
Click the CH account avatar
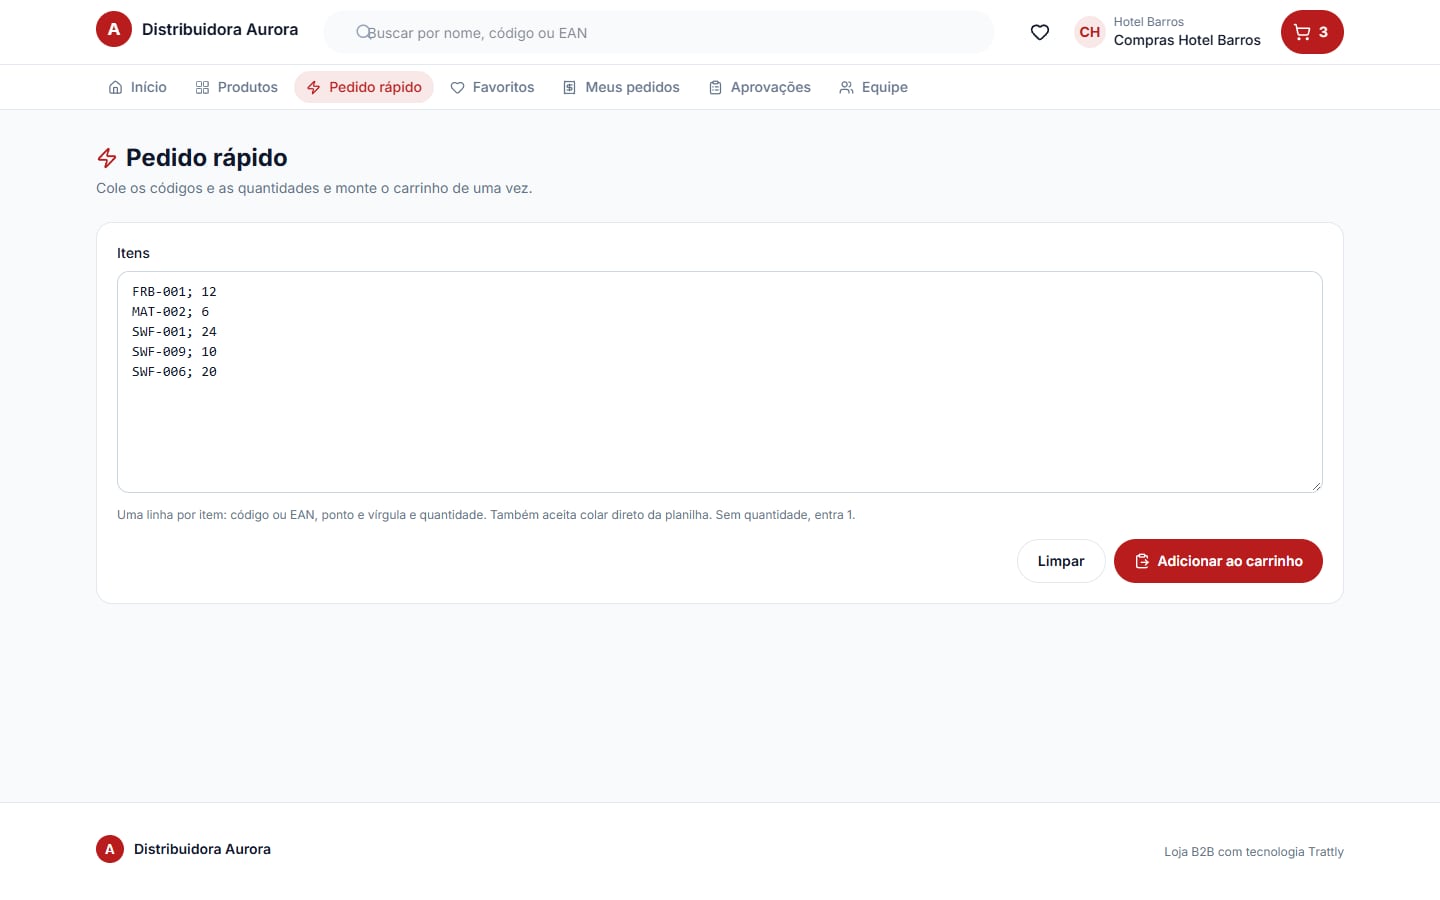tap(1090, 32)
